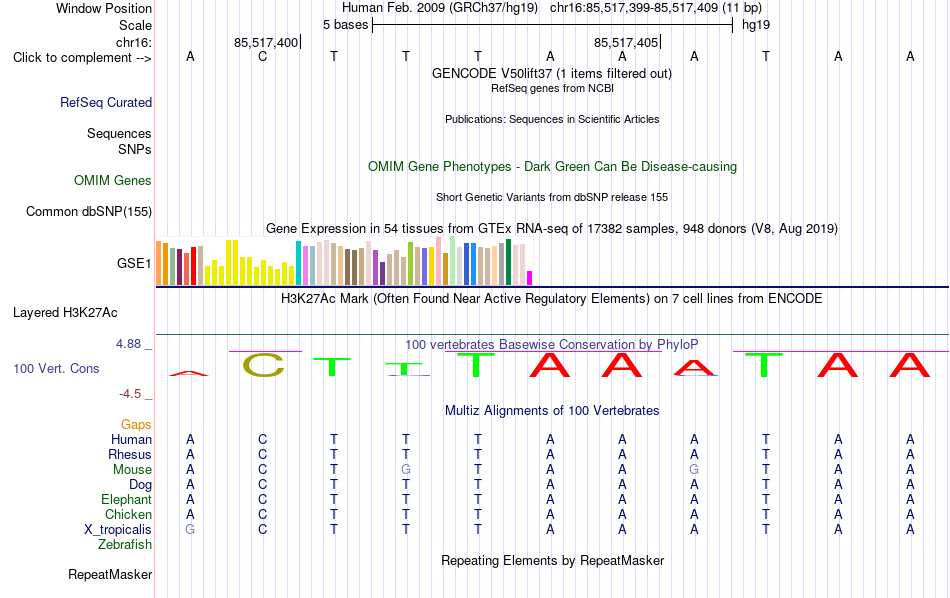The height and width of the screenshot is (598, 950).
Task: Select the Chicken species label
Action: click(128, 514)
